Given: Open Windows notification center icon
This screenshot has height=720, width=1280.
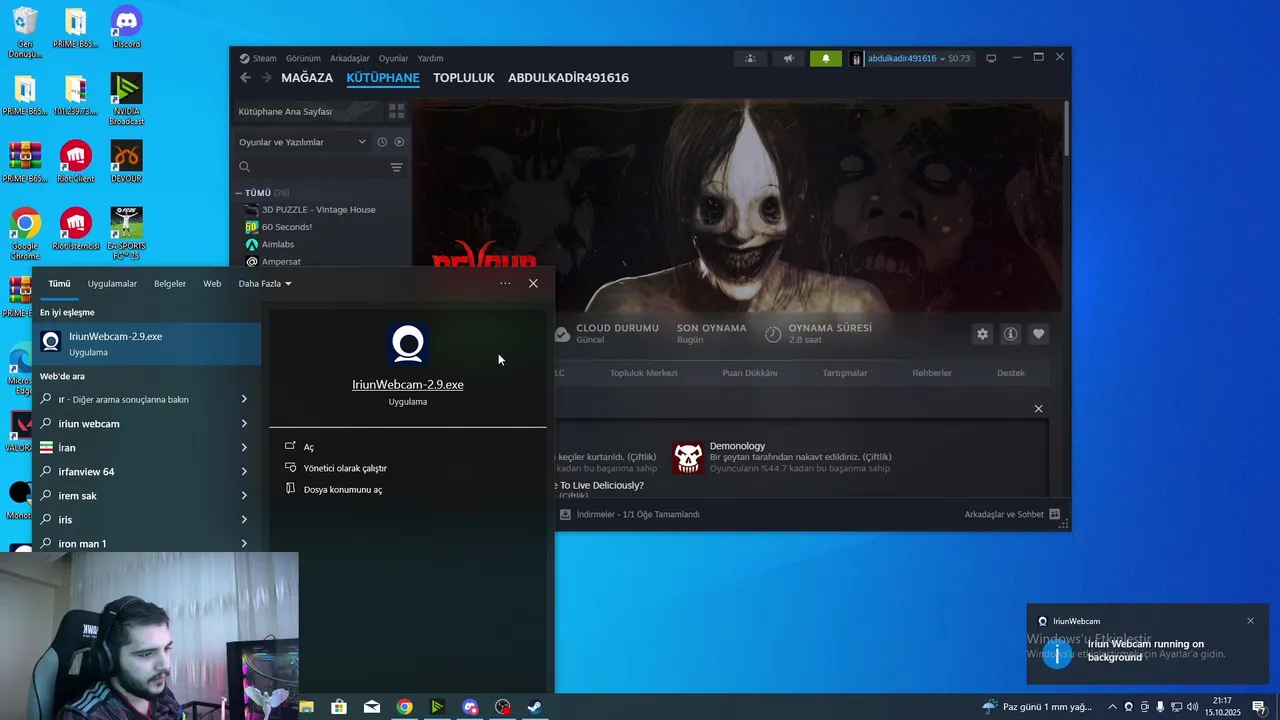Looking at the screenshot, I should coord(1259,707).
